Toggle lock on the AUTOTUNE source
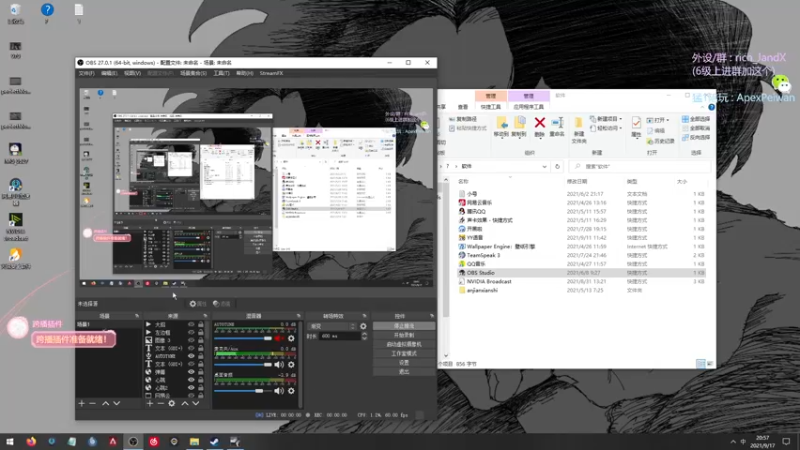 pos(201,356)
